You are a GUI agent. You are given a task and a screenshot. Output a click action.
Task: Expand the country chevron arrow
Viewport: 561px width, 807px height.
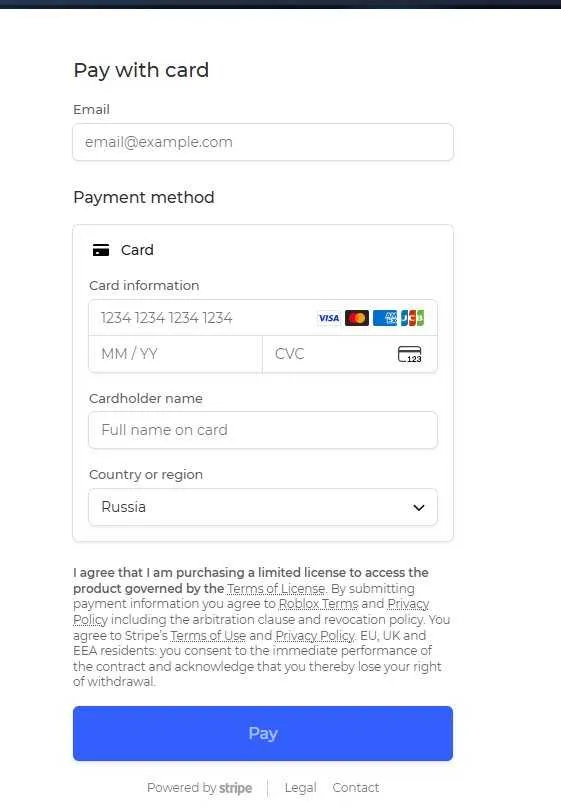pos(419,507)
